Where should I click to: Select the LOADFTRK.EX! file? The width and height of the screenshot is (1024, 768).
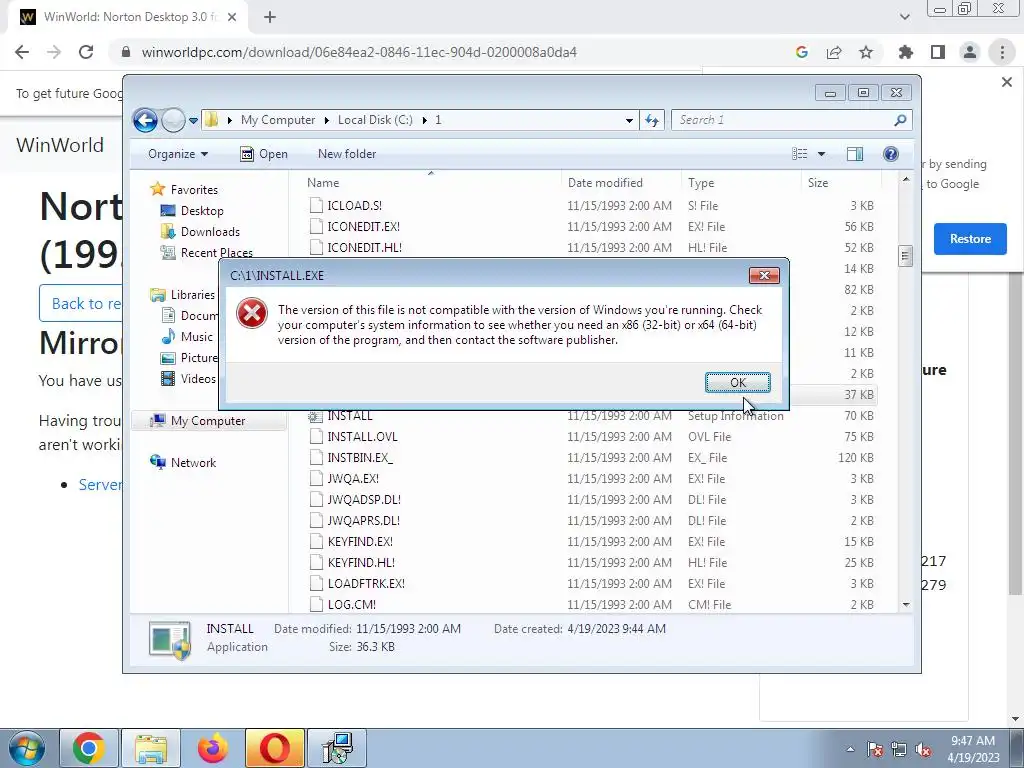coord(366,583)
